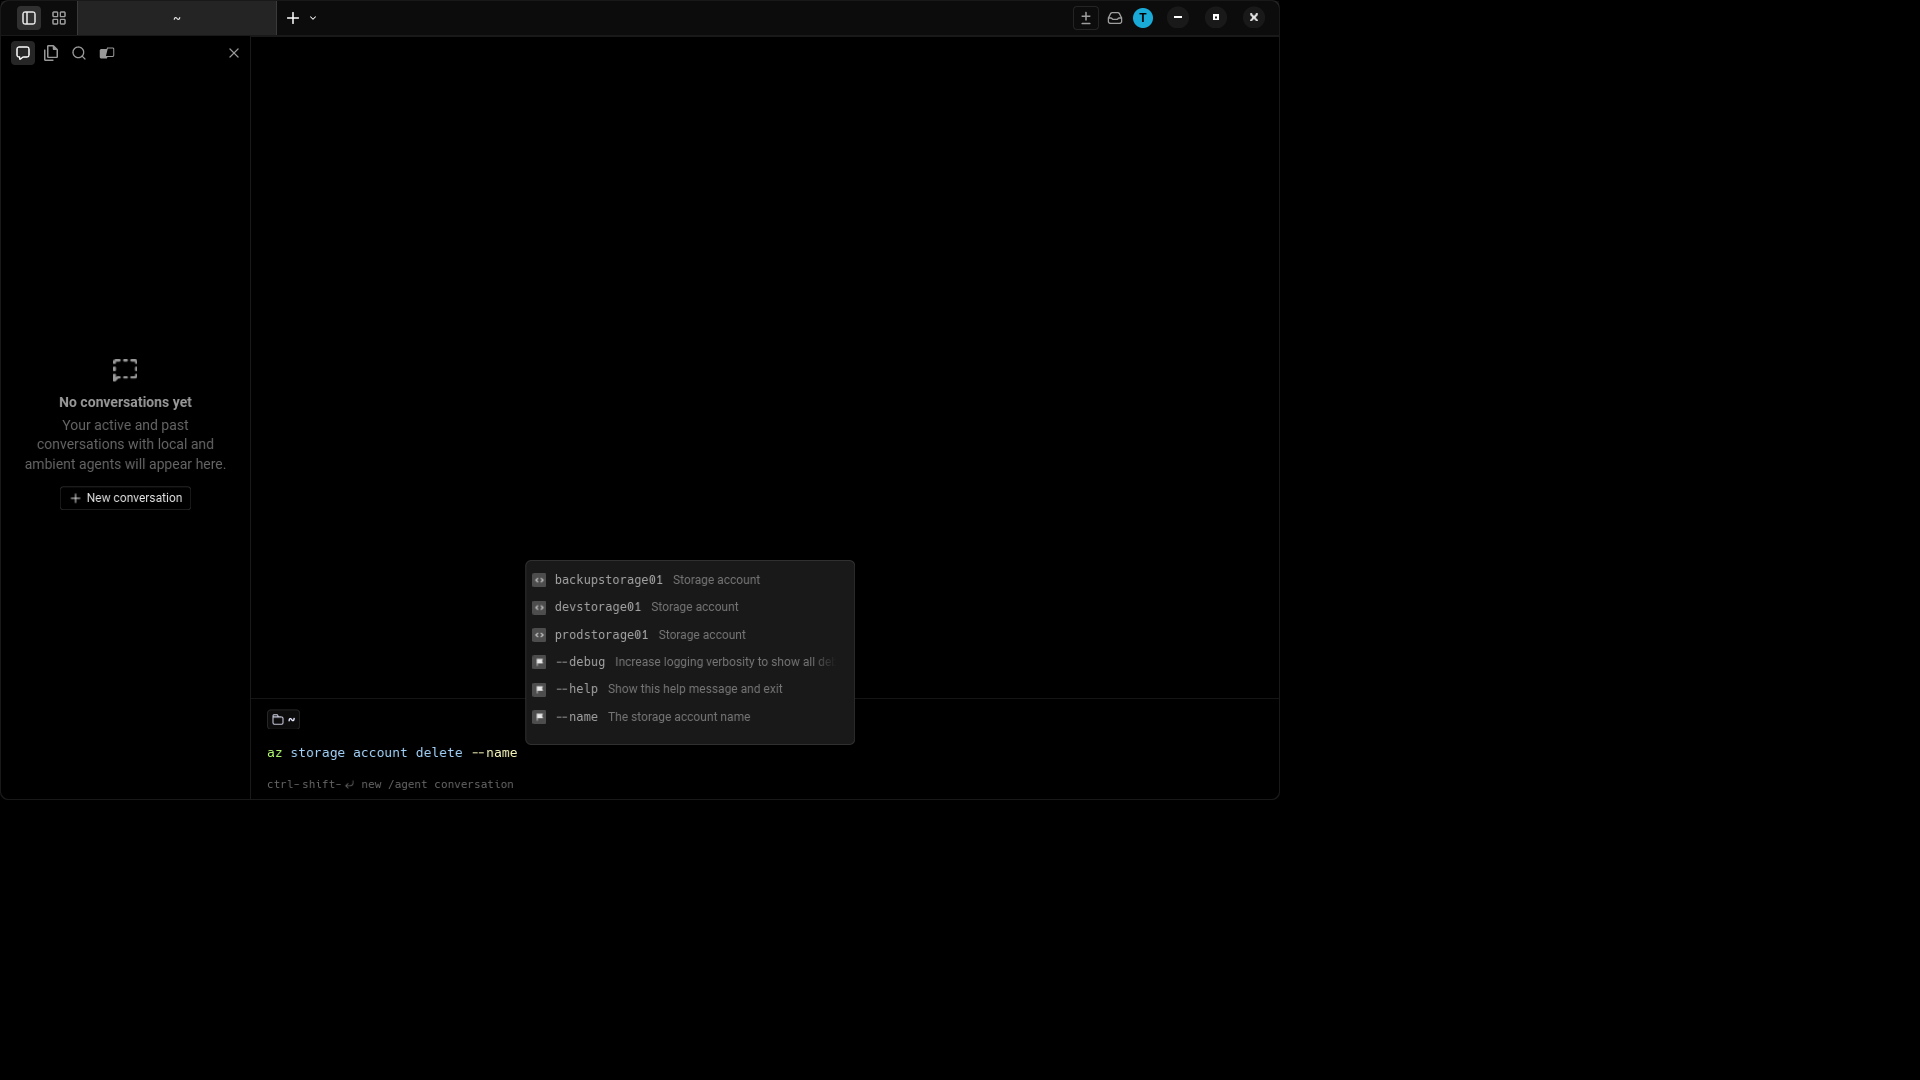Screen dimensions: 1920x1080
Task: Click the backupstorage01 suggestion icon
Action: pos(539,580)
